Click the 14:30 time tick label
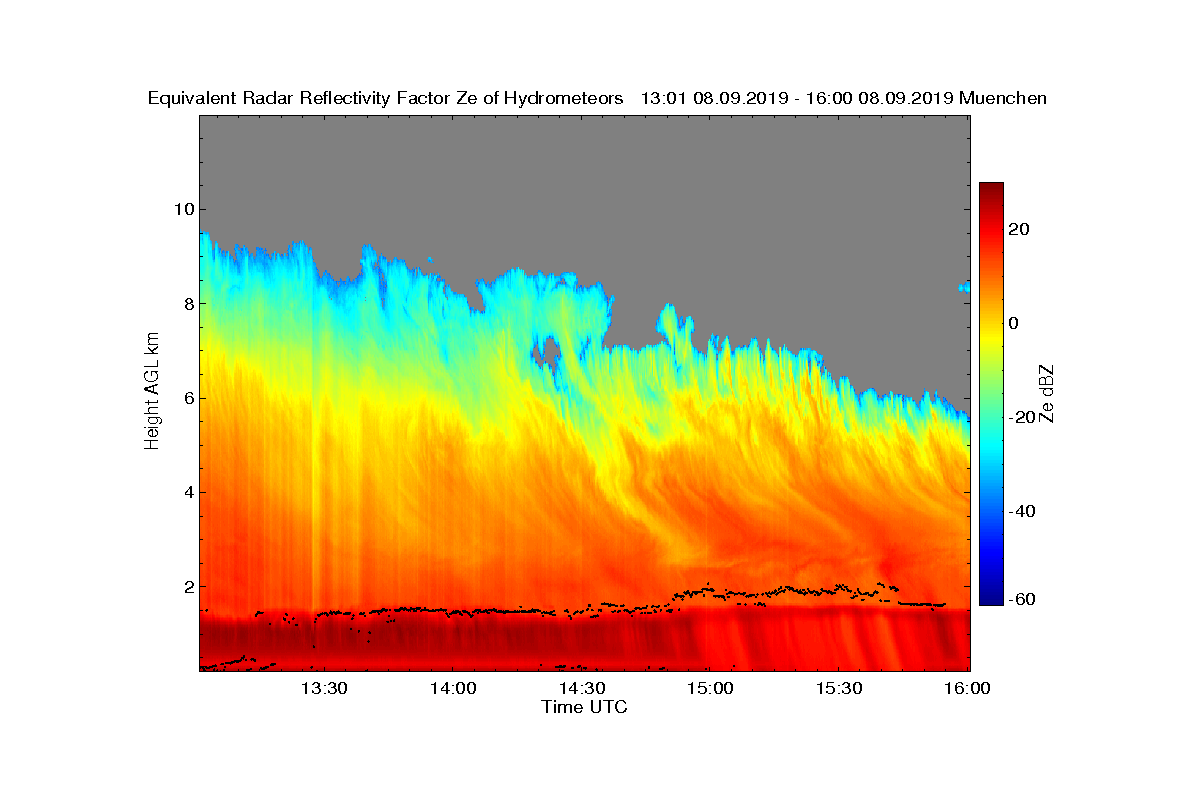 581,689
